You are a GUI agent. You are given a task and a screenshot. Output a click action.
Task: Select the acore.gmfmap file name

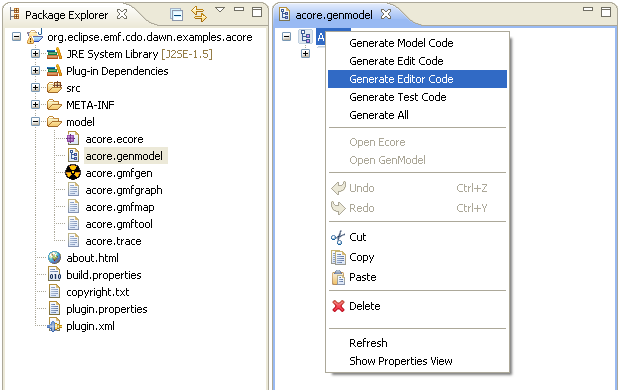120,207
